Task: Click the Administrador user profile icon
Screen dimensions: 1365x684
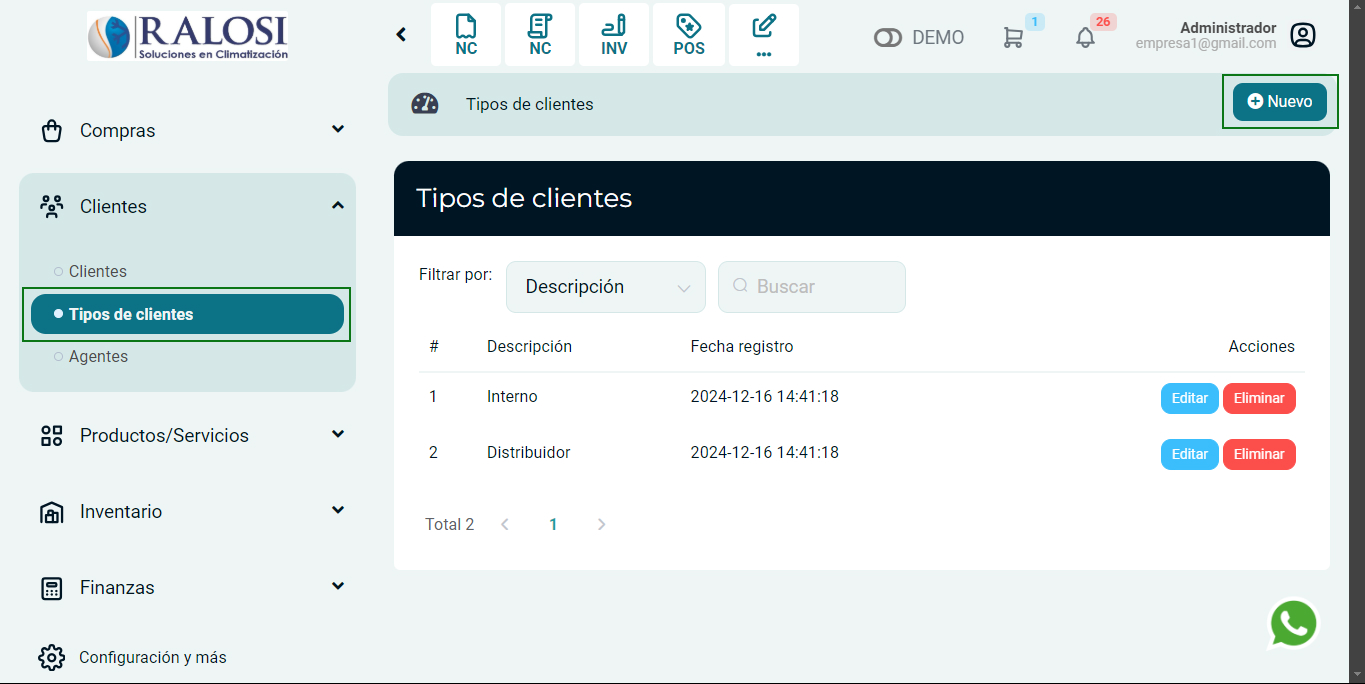Action: tap(1302, 36)
